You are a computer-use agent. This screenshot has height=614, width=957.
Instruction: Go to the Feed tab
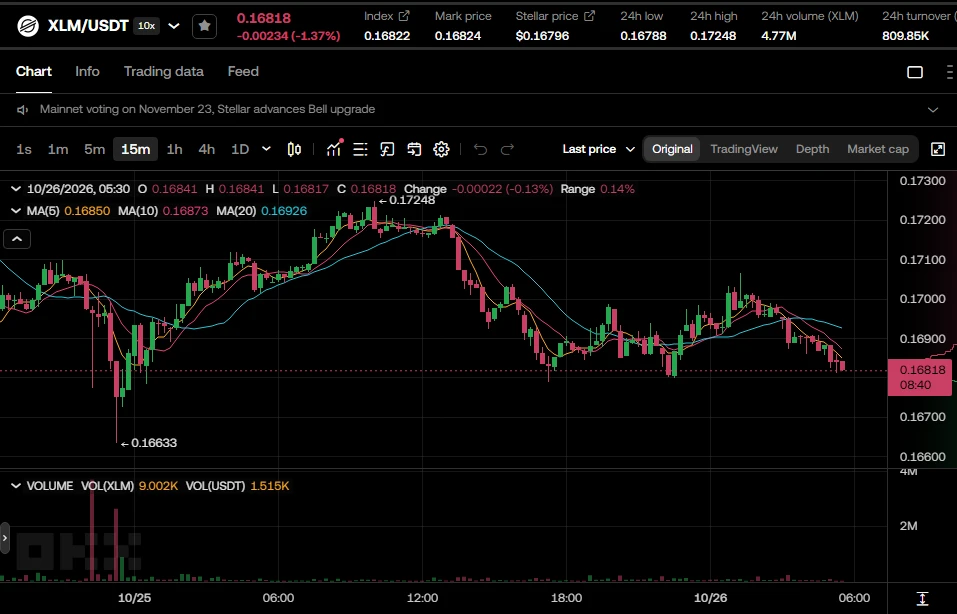coord(243,71)
